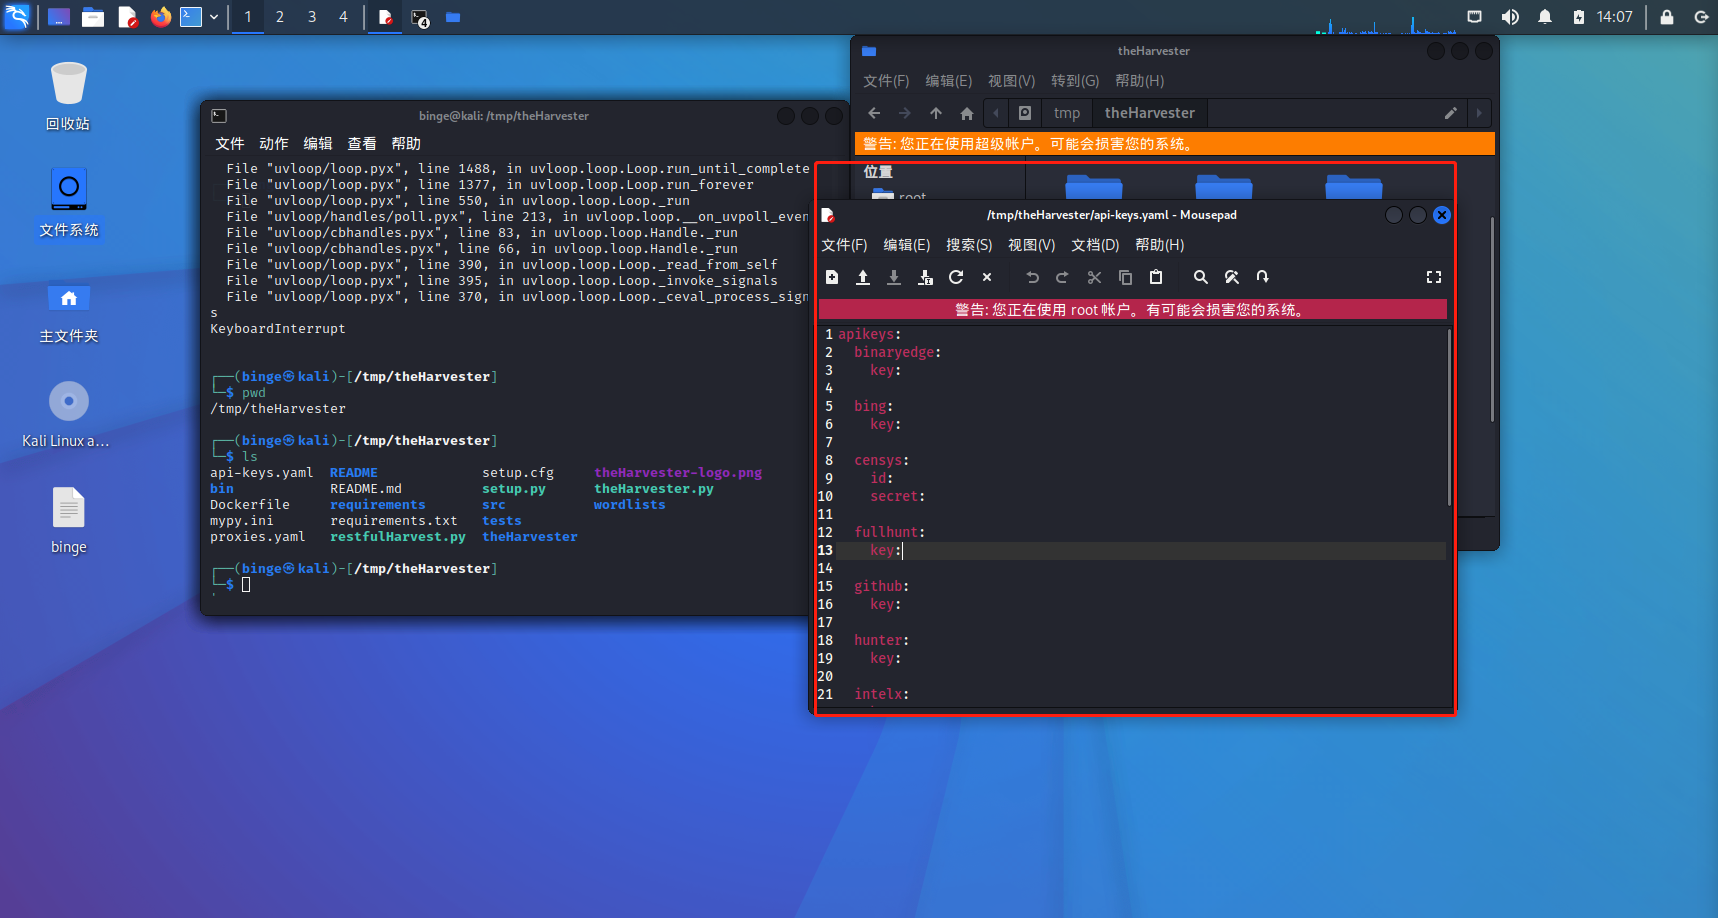Click the clock showing 14:07
This screenshot has height=918, width=1718.
pyautogui.click(x=1614, y=17)
